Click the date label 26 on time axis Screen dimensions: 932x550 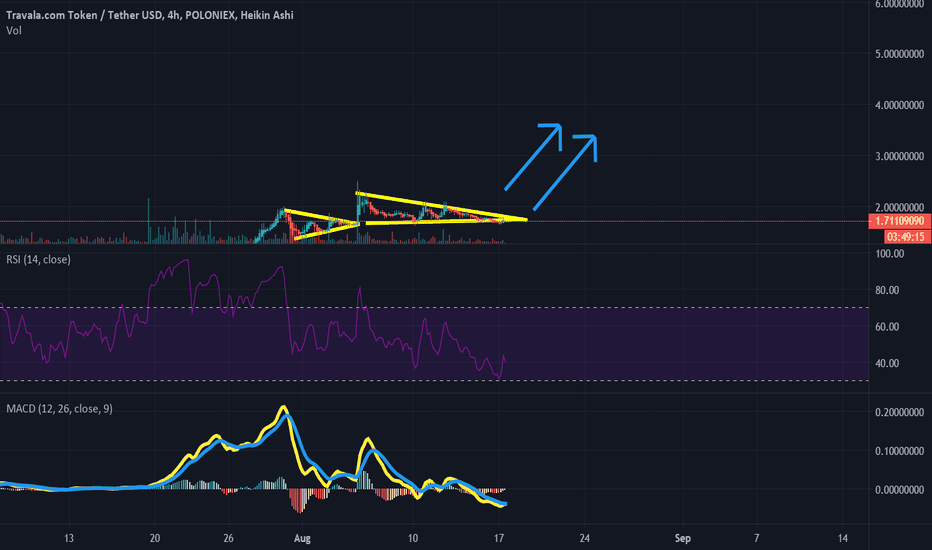(x=228, y=538)
